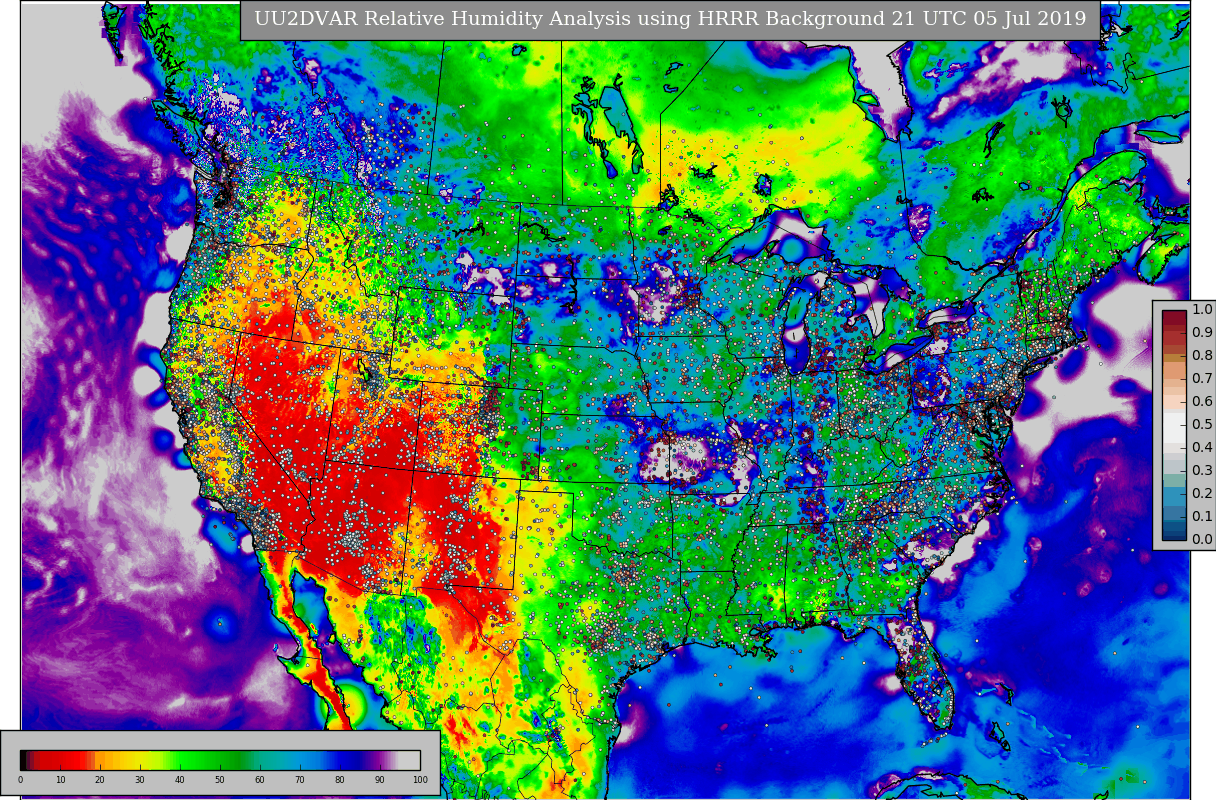
Task: Click the '50' tick on the humidity colorbar
Action: (x=220, y=780)
